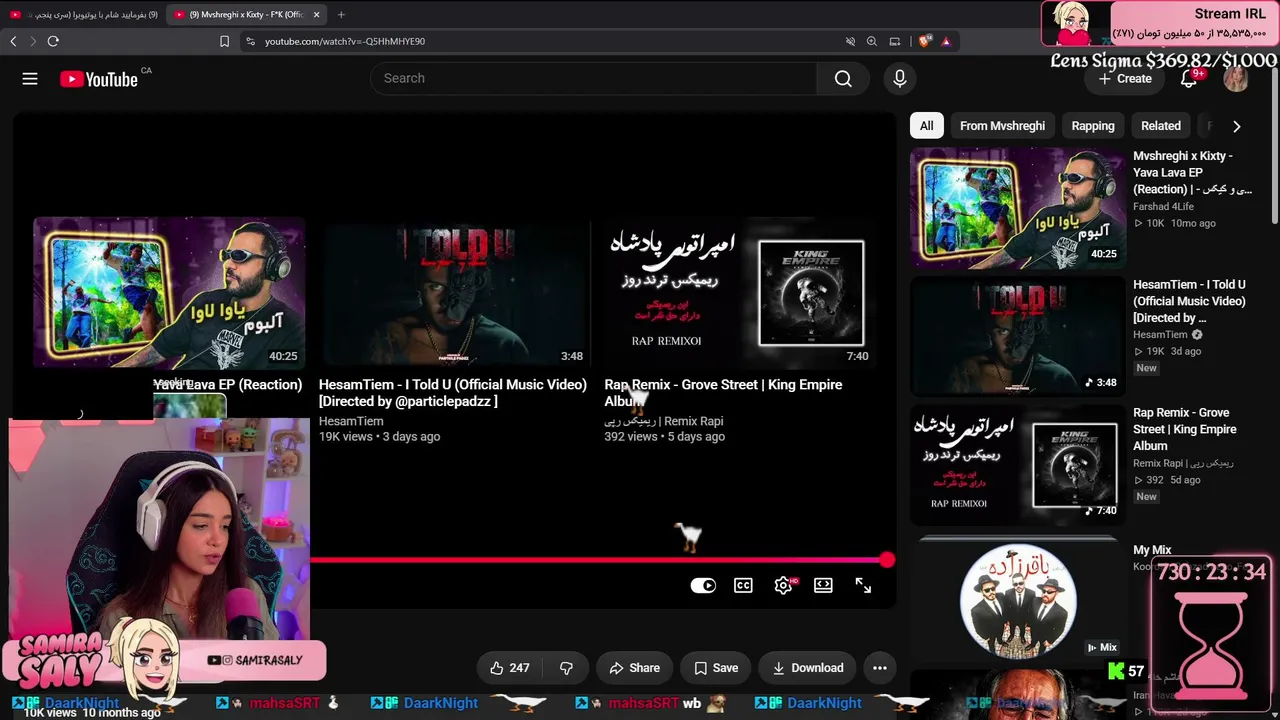Enter fullscreen mode in the player

(x=863, y=586)
